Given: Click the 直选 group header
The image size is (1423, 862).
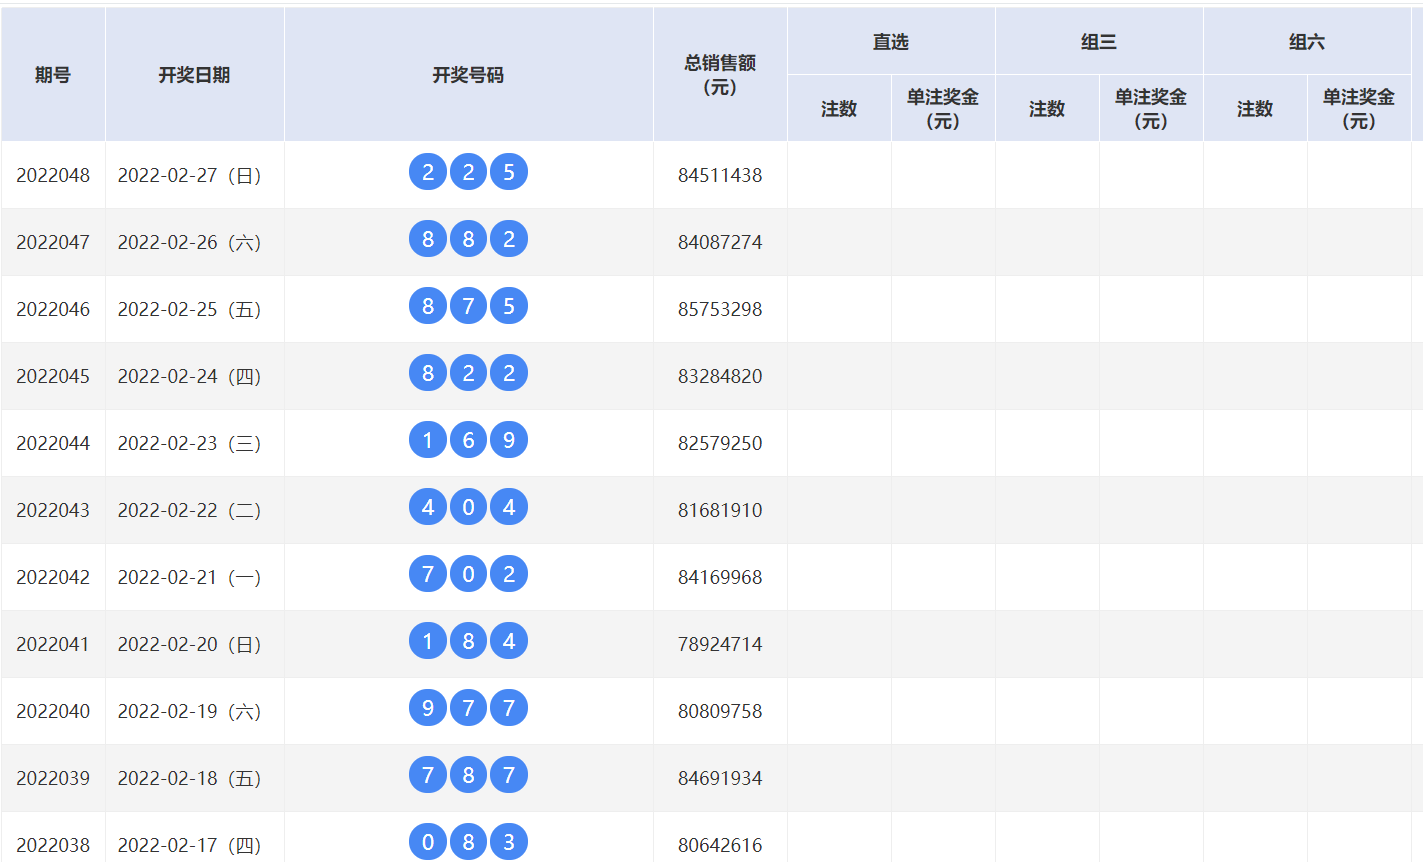Looking at the screenshot, I should tap(891, 41).
